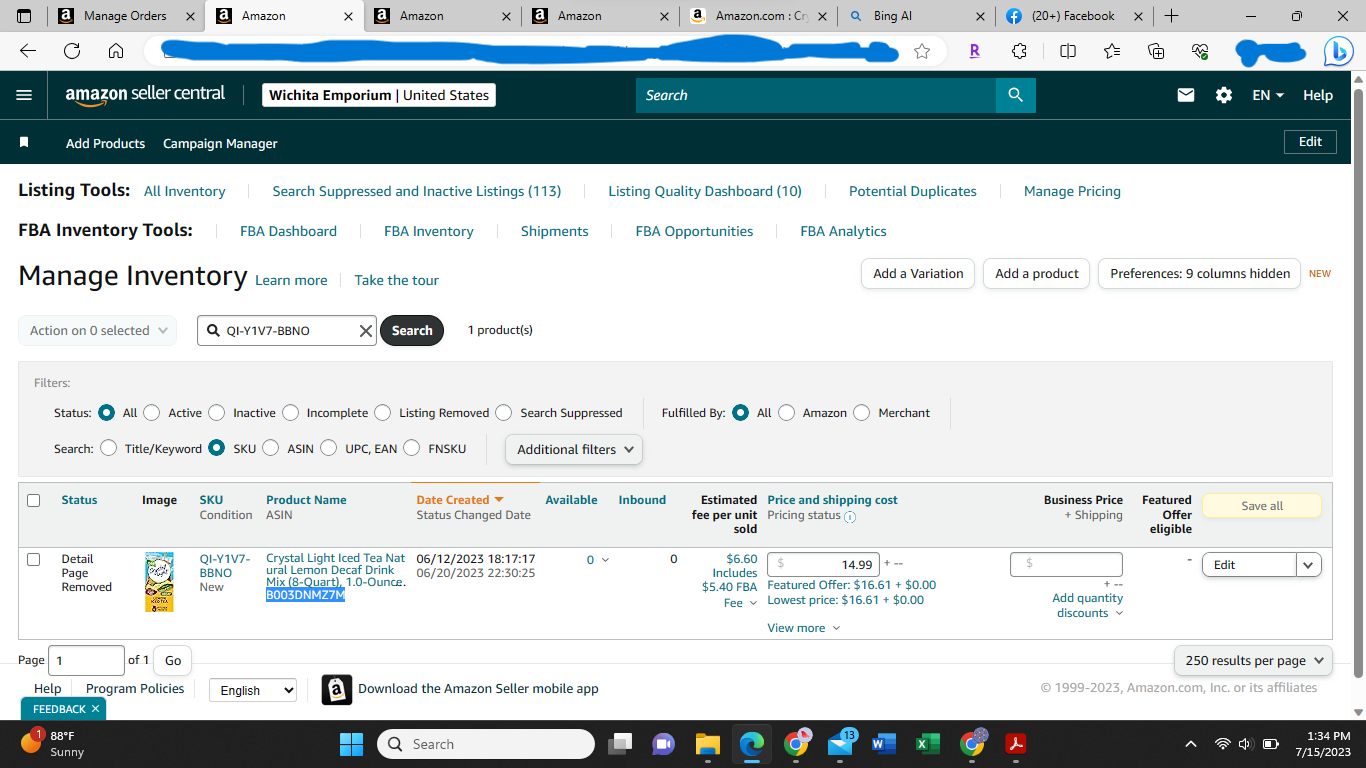
Task: Click pricing status info icon
Action: (850, 517)
